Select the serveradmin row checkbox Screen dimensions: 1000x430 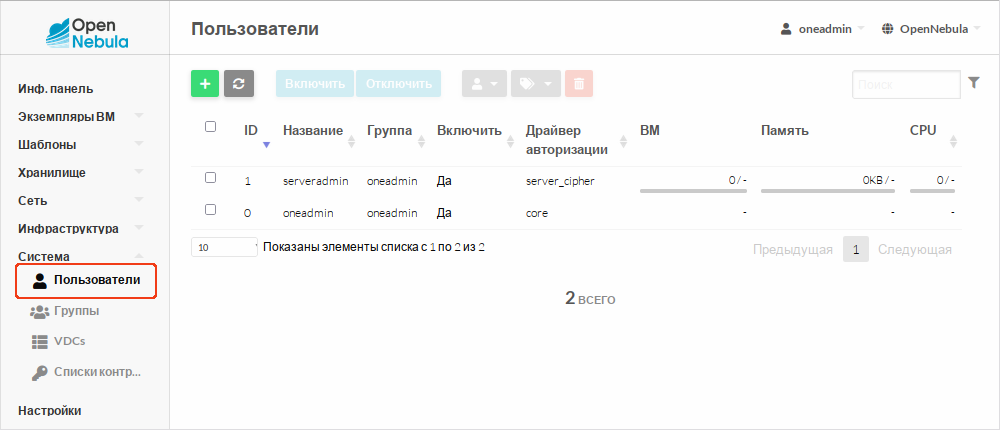(210, 178)
